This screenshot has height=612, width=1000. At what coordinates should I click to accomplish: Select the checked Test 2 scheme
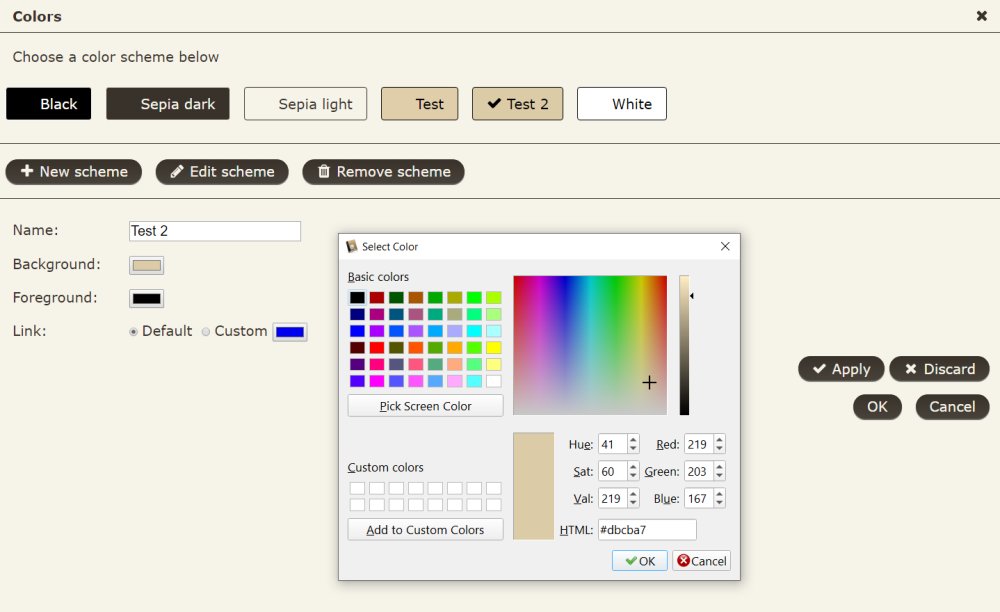click(x=518, y=104)
